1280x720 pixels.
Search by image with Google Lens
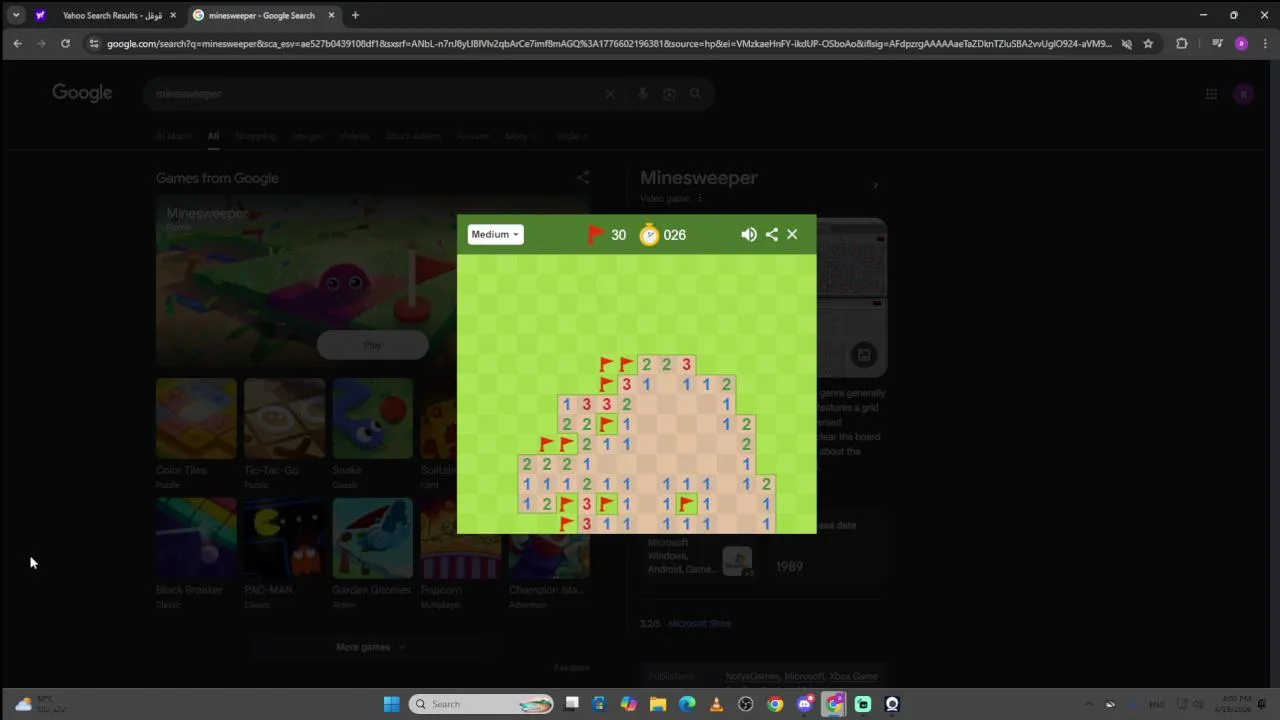pos(669,94)
